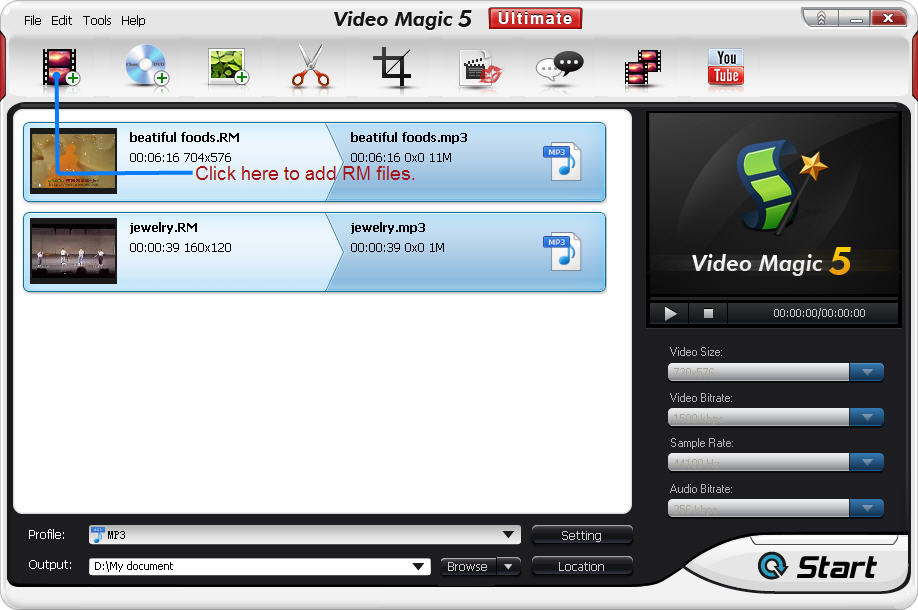Select the beatiful foods.RM thumbnail
918x610 pixels.
coord(73,161)
